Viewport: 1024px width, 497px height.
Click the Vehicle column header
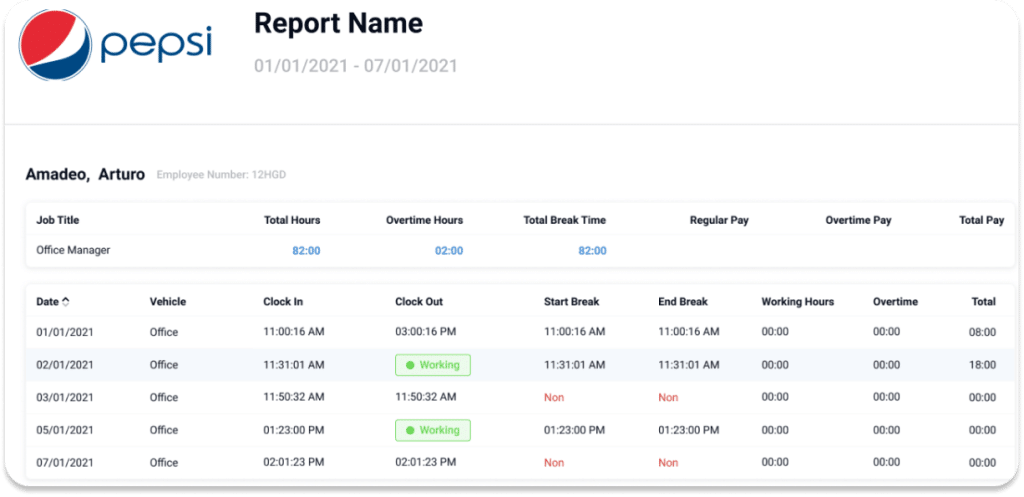pyautogui.click(x=168, y=302)
